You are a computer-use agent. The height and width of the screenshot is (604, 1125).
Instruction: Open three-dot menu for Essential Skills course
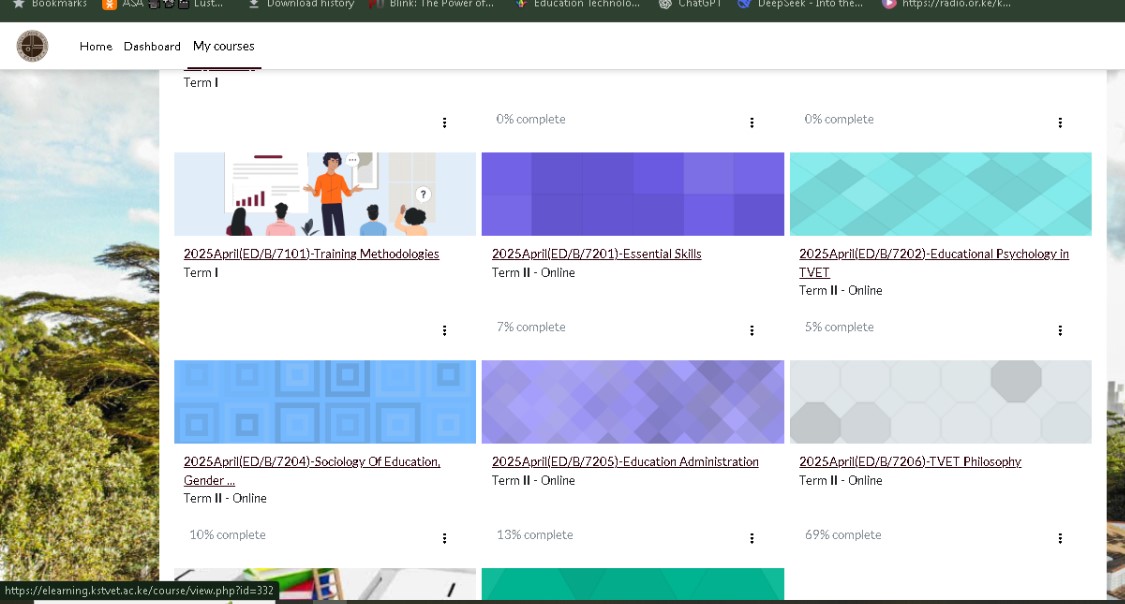[x=752, y=331]
